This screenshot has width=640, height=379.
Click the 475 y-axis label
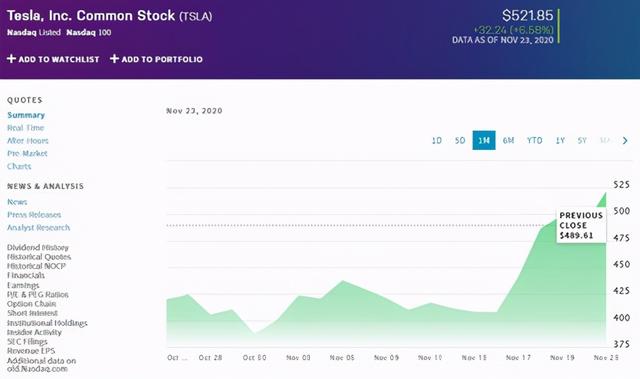(622, 238)
